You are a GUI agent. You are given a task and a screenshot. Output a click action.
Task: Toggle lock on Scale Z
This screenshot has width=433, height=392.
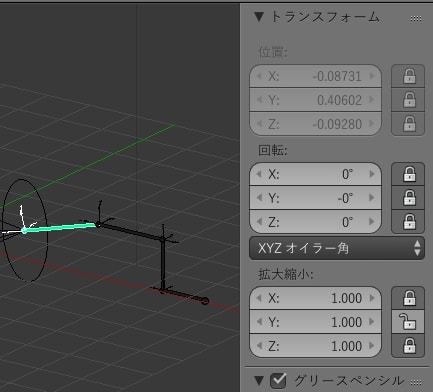click(x=408, y=346)
